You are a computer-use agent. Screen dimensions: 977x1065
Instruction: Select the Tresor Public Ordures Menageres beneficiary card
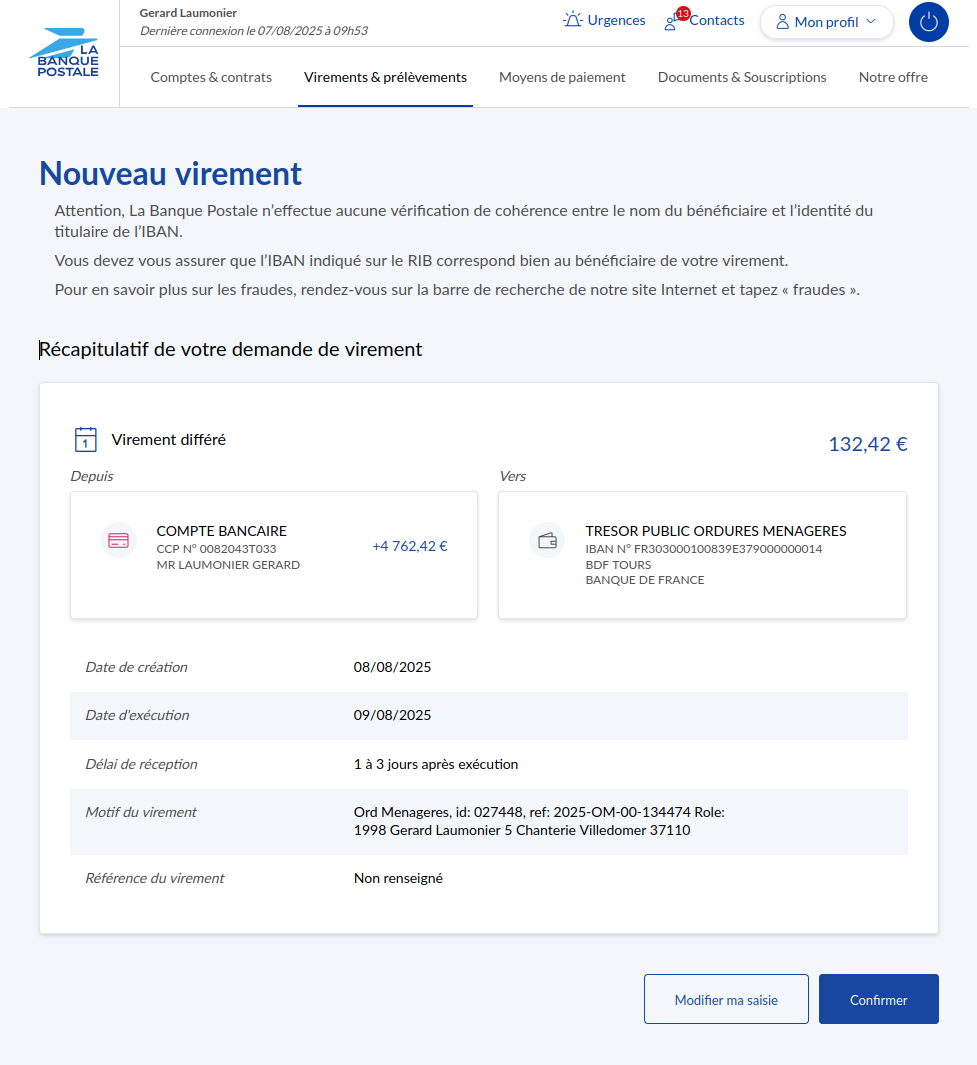pyautogui.click(x=702, y=555)
